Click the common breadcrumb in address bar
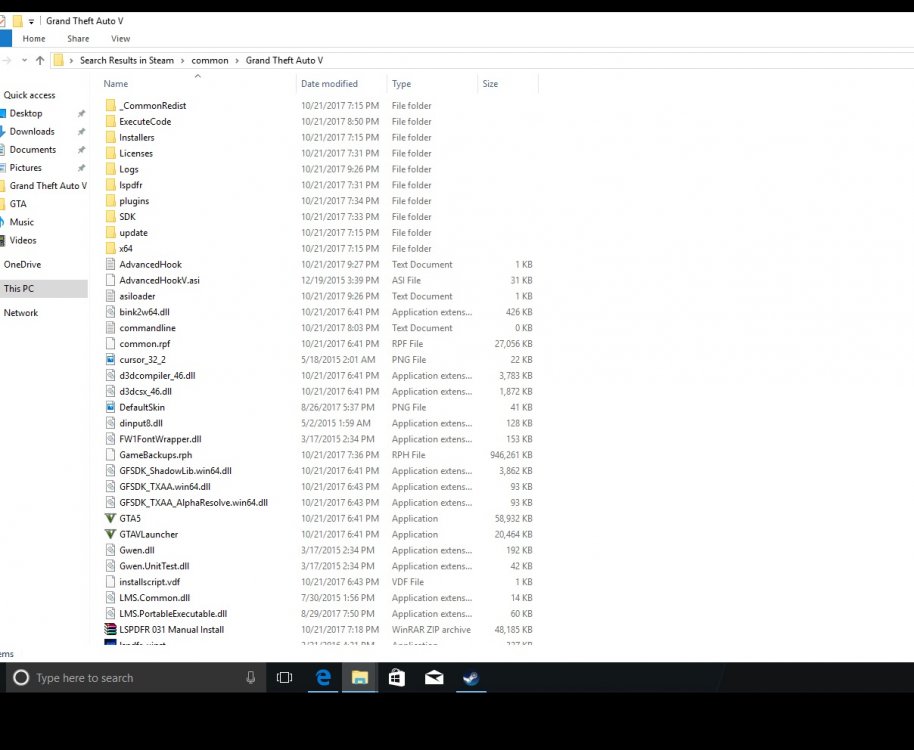914x750 pixels. pyautogui.click(x=210, y=61)
